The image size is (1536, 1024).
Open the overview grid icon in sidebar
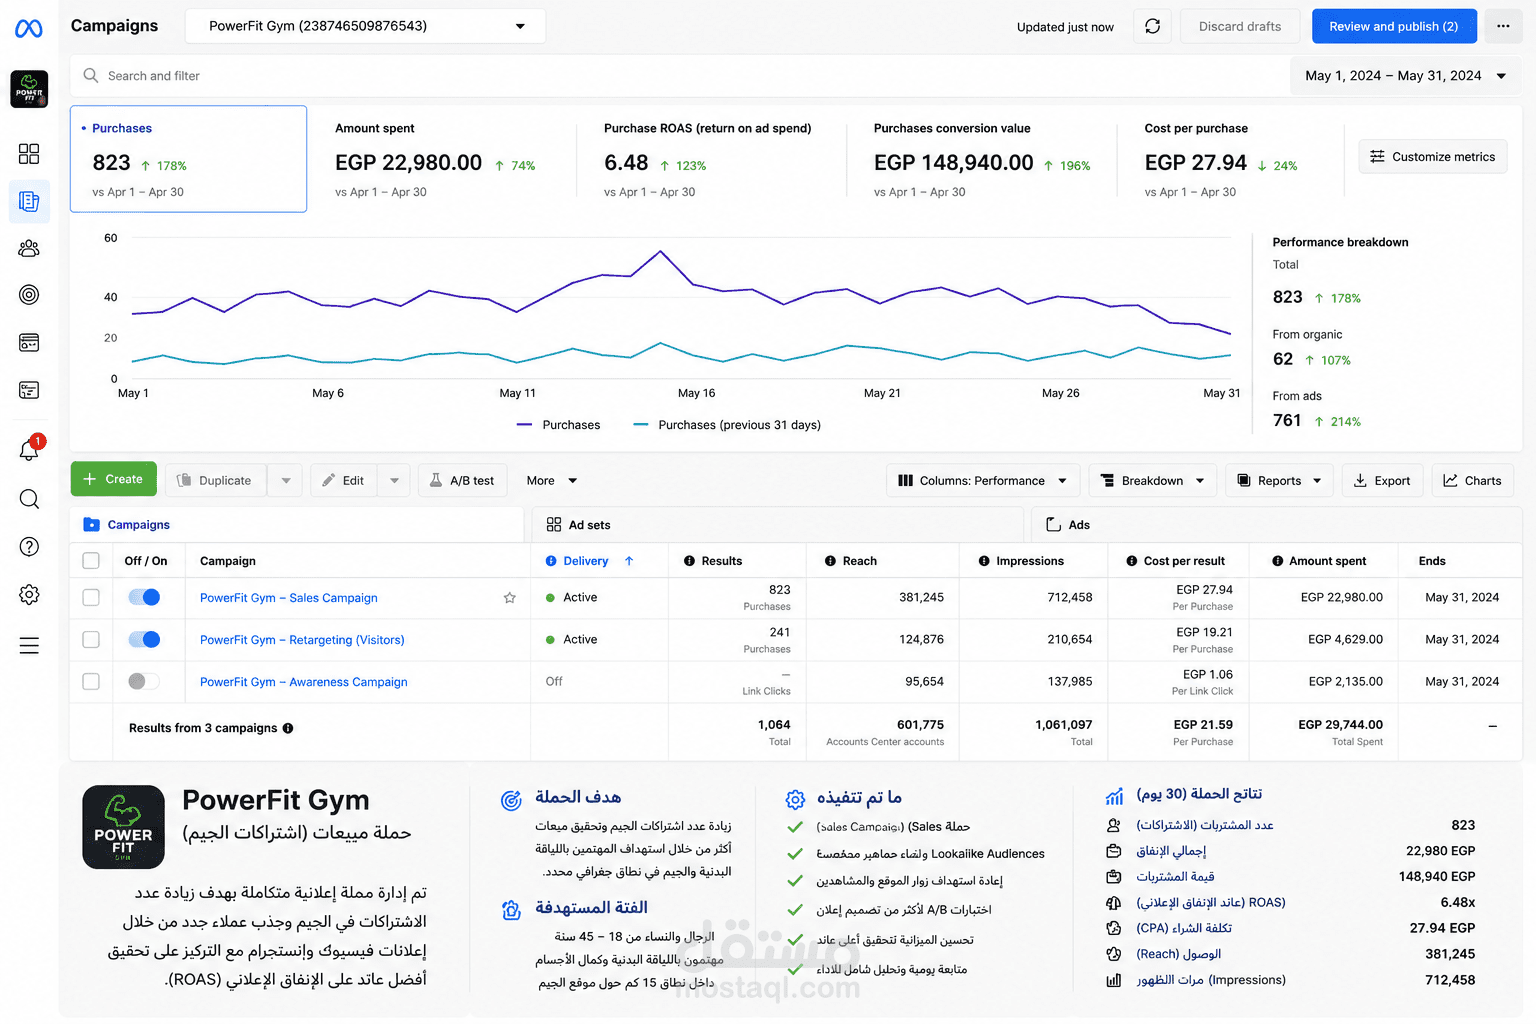[29, 153]
